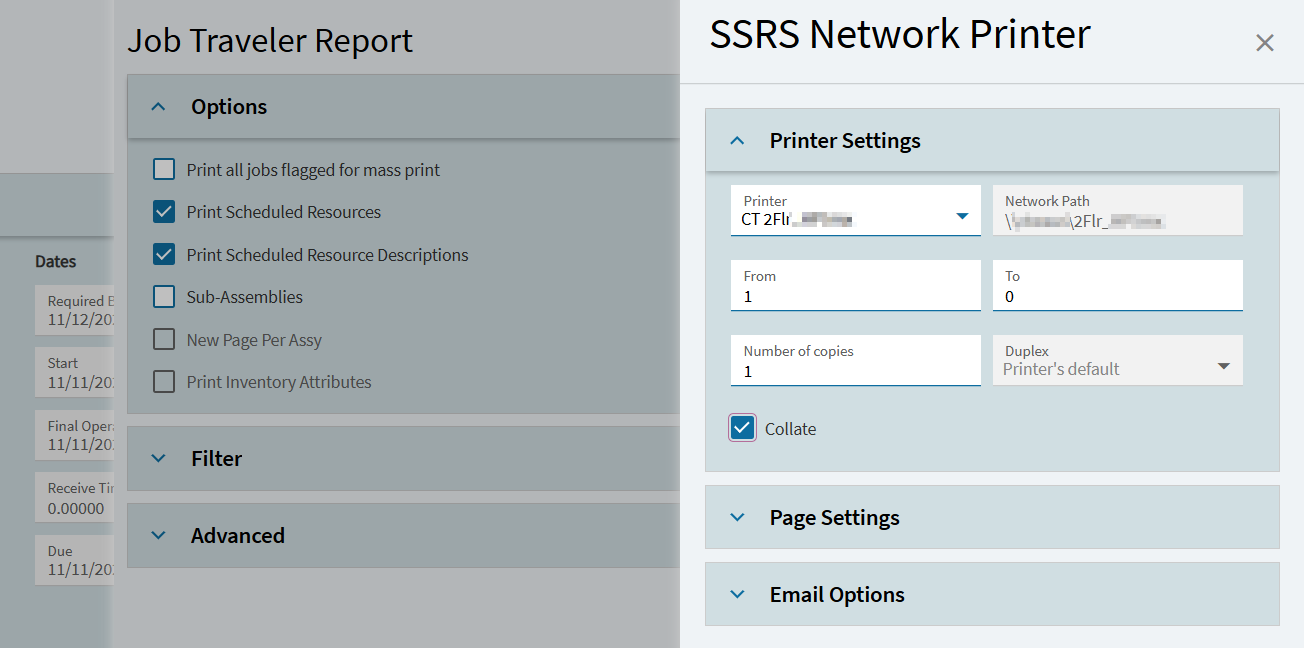Enable the Sub-Assemblies option
The image size is (1304, 648).
point(163,296)
